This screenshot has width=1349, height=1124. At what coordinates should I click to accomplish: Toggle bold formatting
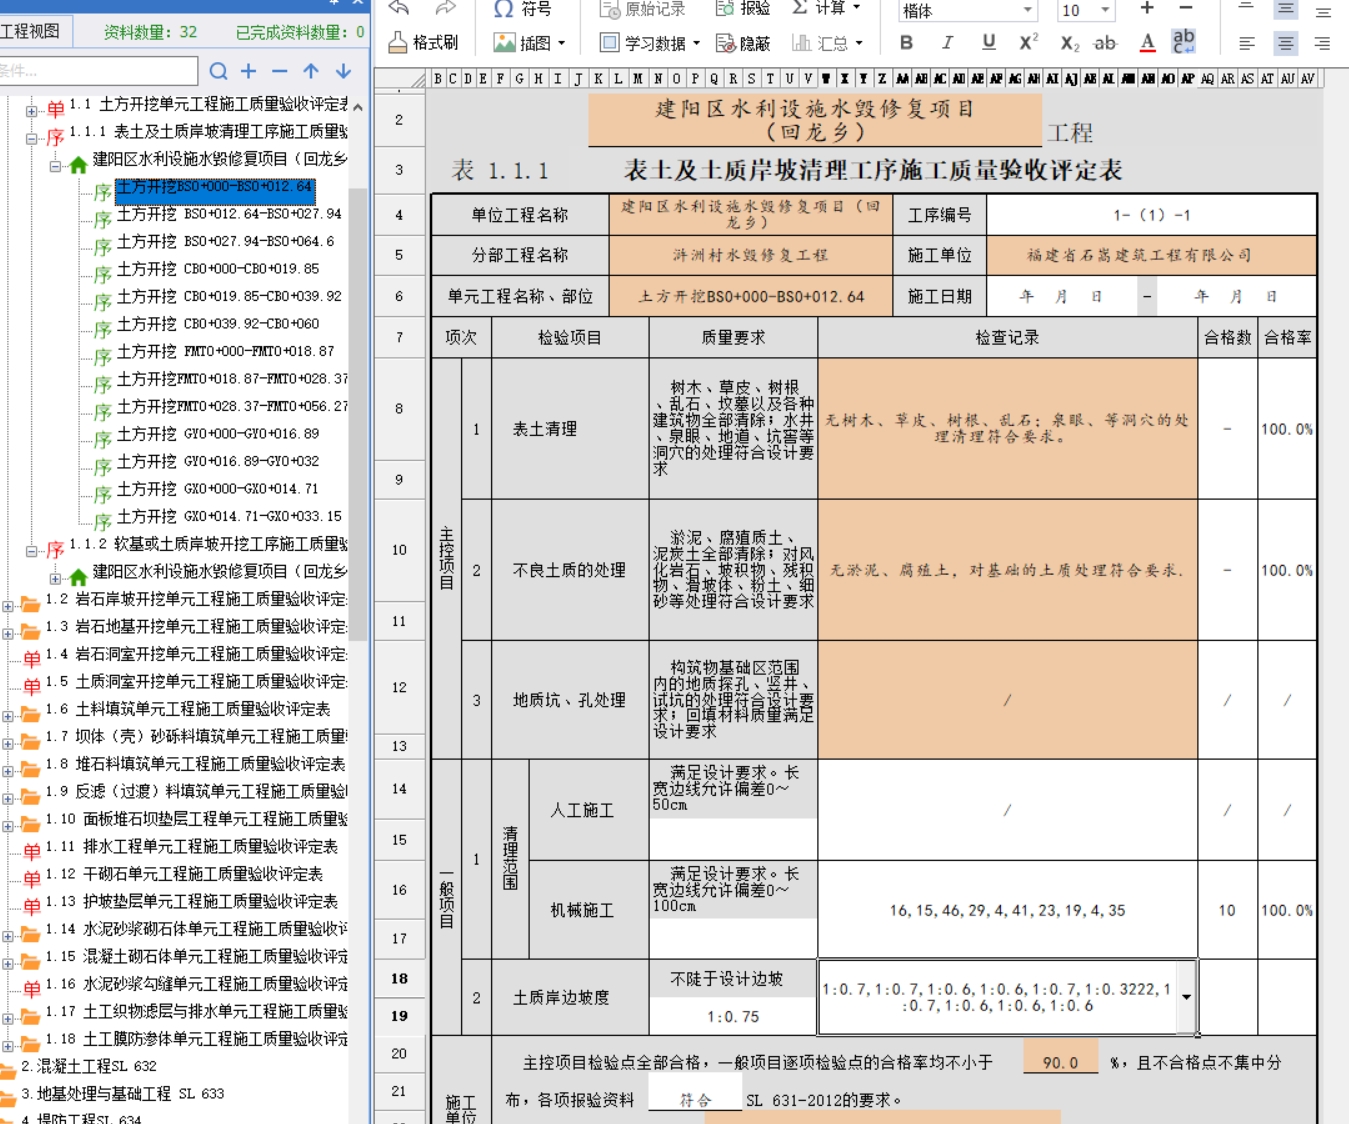click(x=906, y=43)
